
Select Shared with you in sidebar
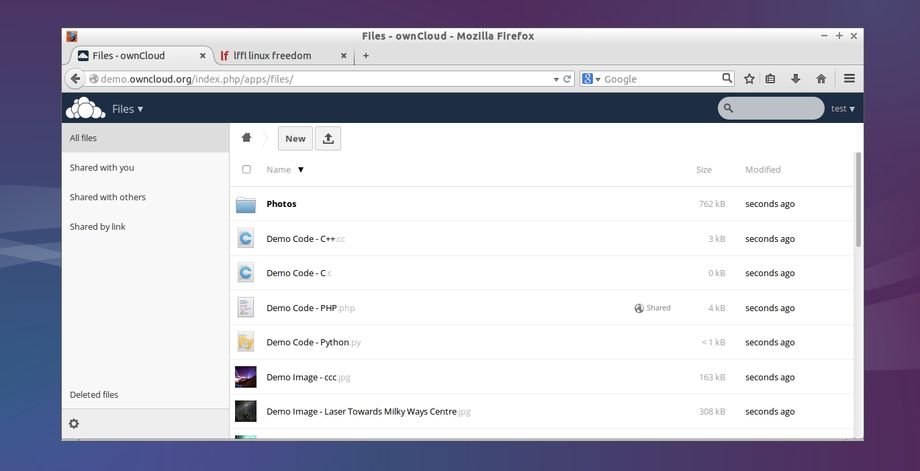(x=102, y=168)
